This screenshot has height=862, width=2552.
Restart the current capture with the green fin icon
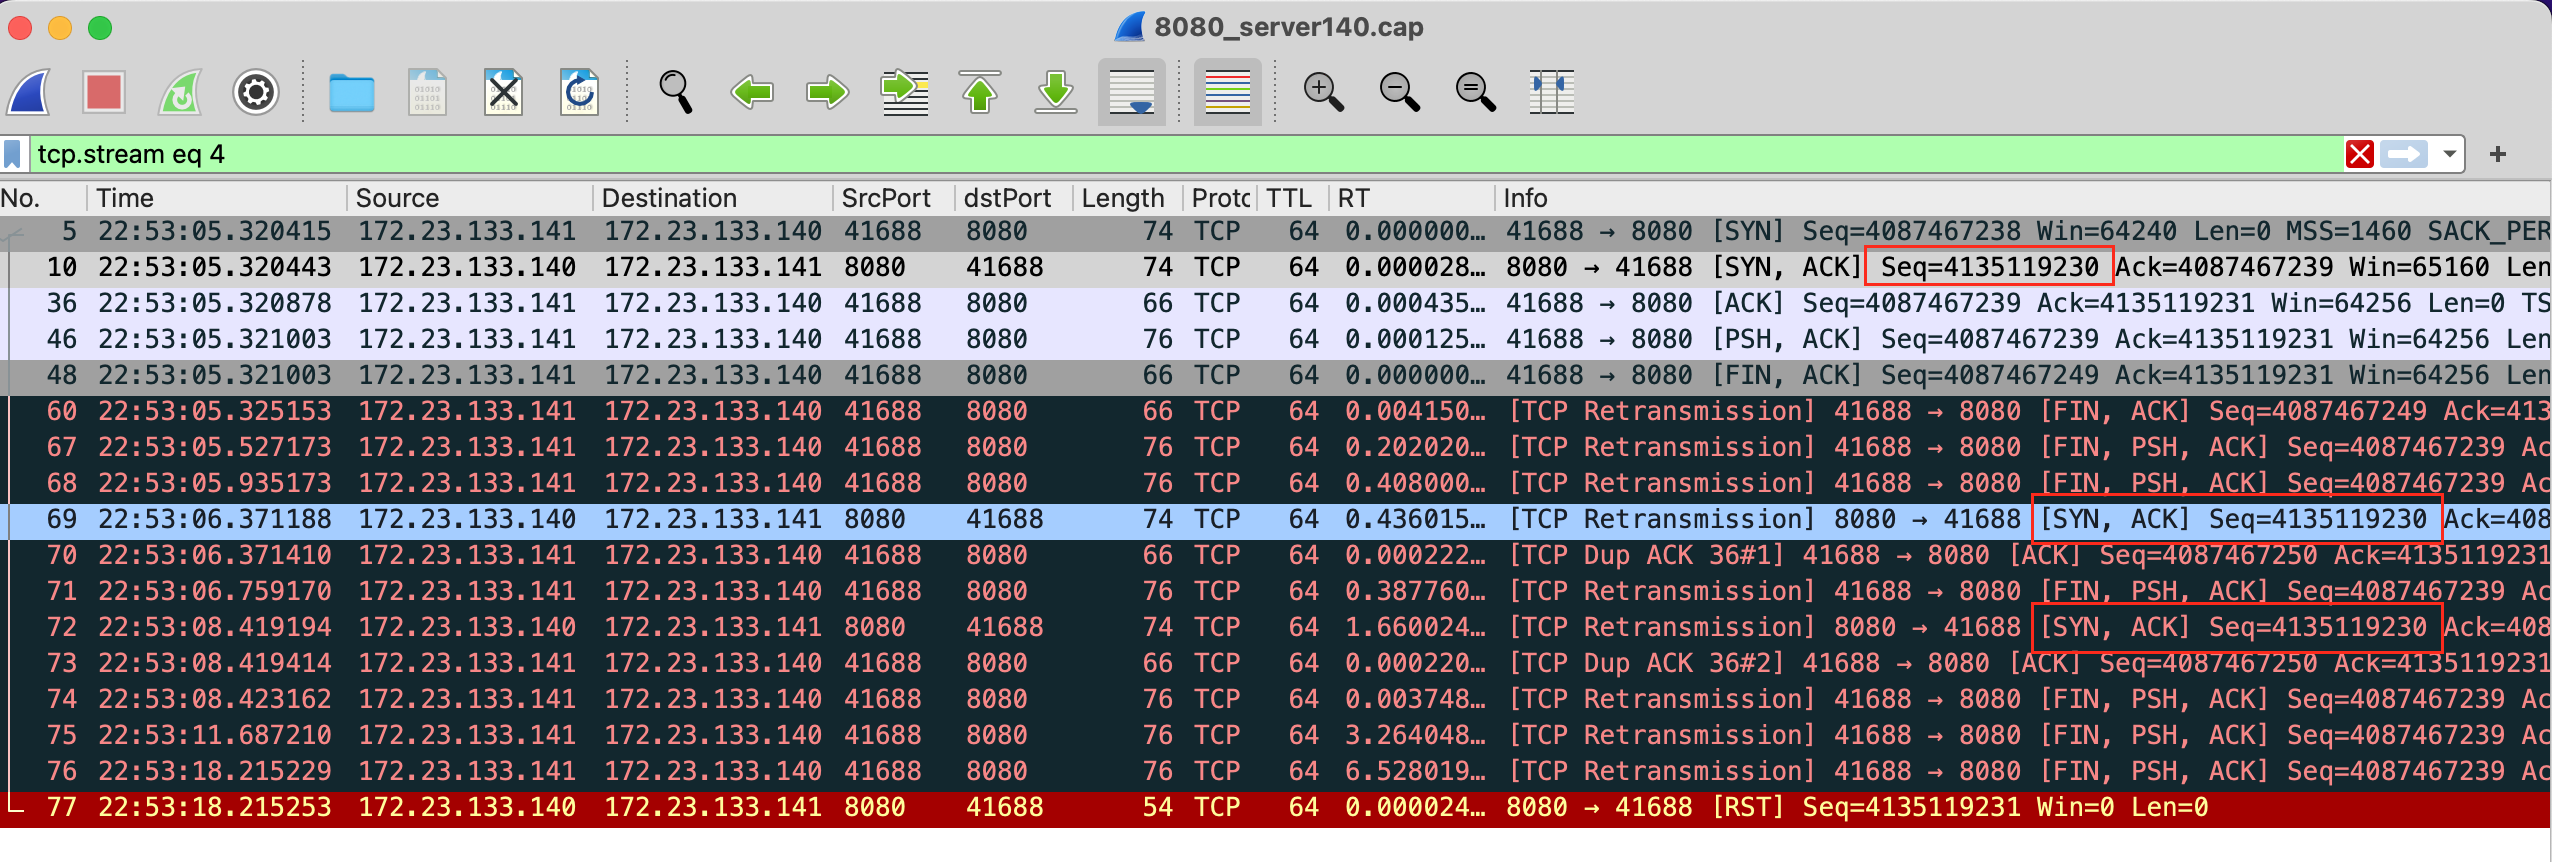[181, 93]
